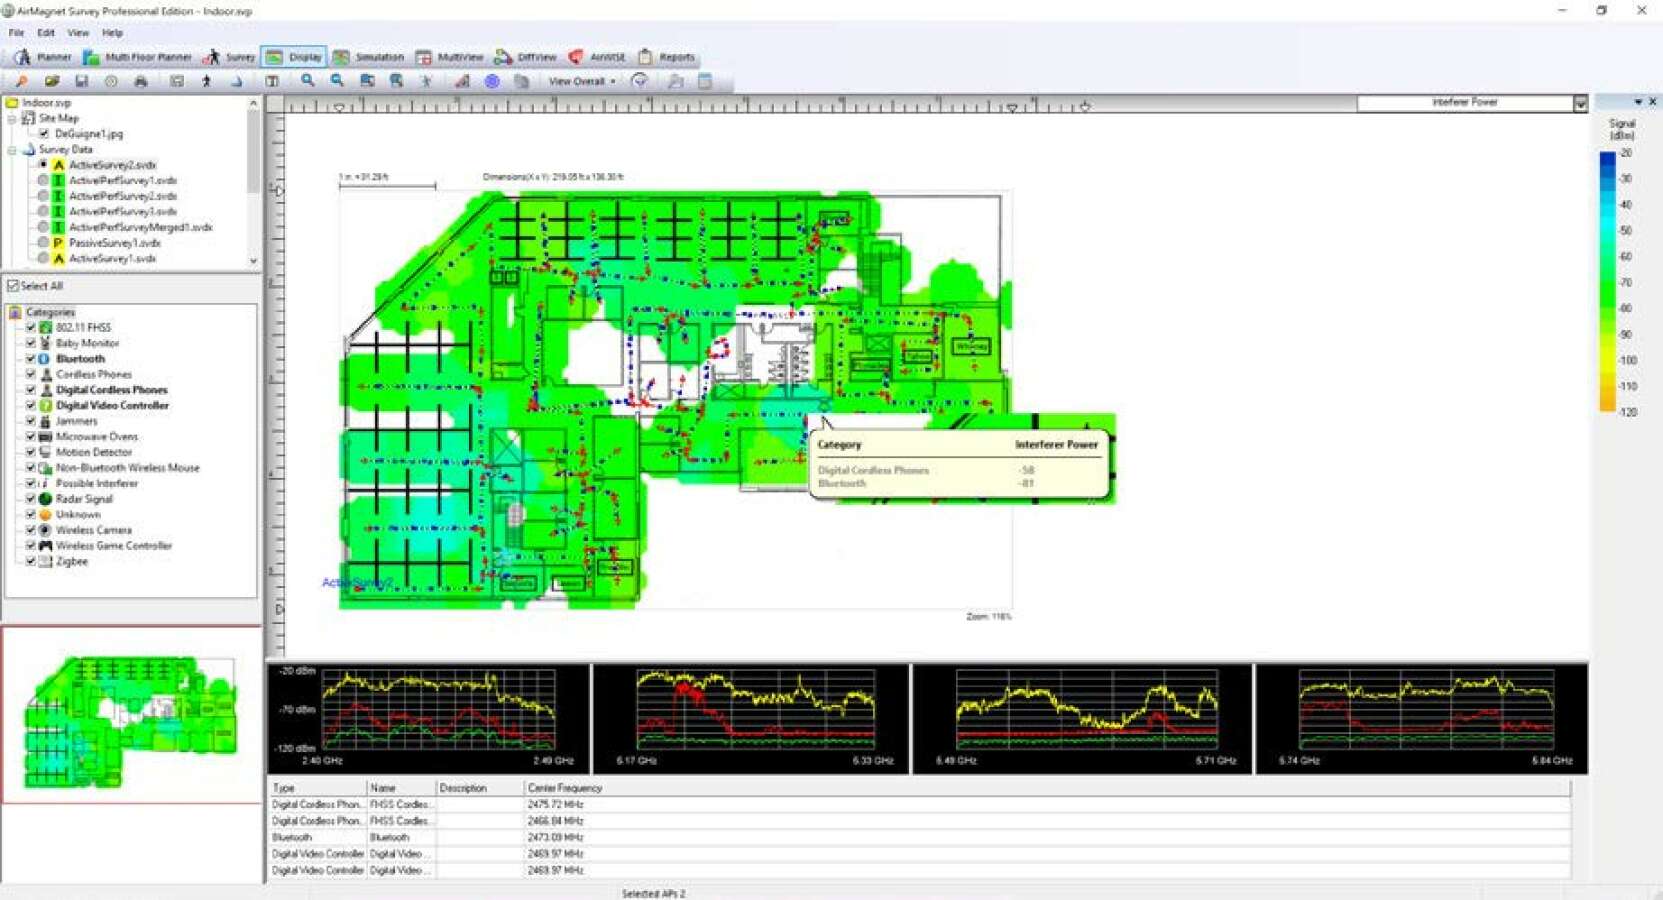The height and width of the screenshot is (900, 1663).
Task: Open the View menu
Action: pyautogui.click(x=78, y=33)
